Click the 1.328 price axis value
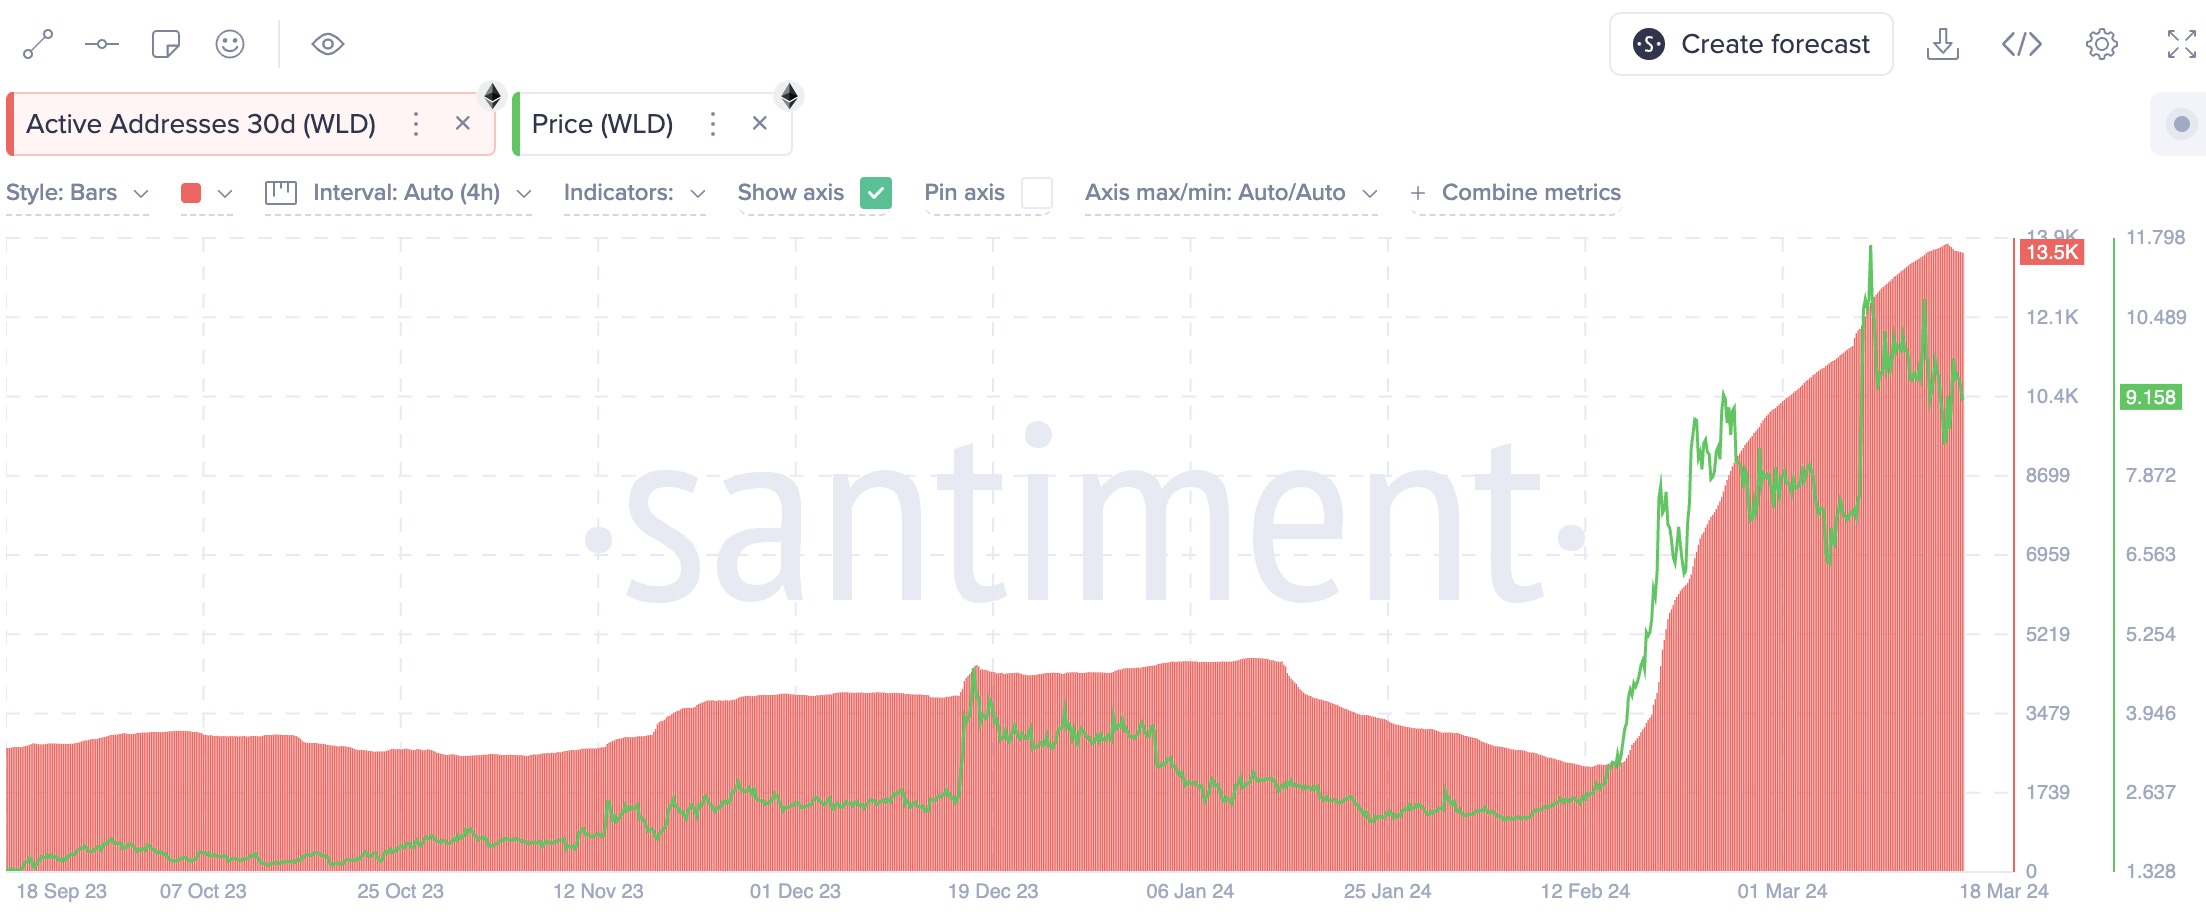Image resolution: width=2206 pixels, height=924 pixels. (x=2151, y=871)
